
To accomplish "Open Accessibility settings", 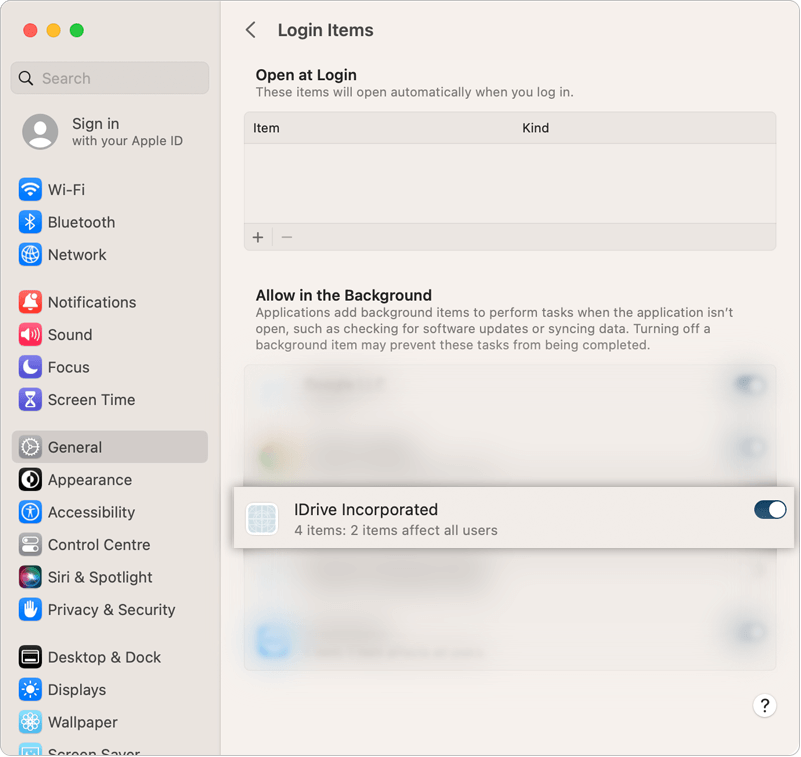I will 110,512.
